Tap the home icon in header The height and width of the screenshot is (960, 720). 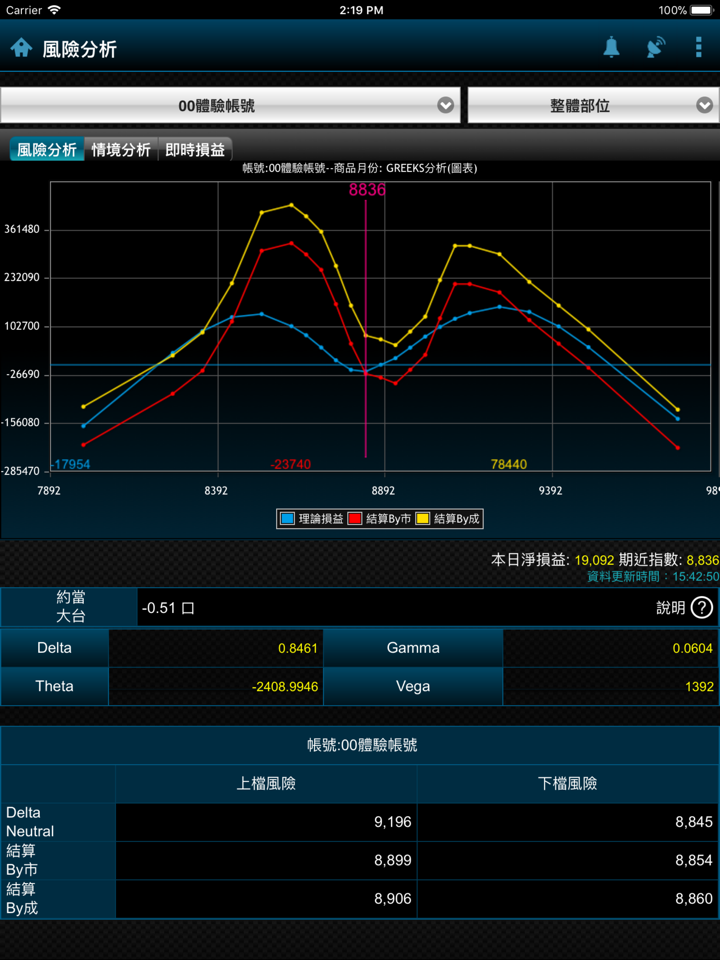click(x=21, y=48)
